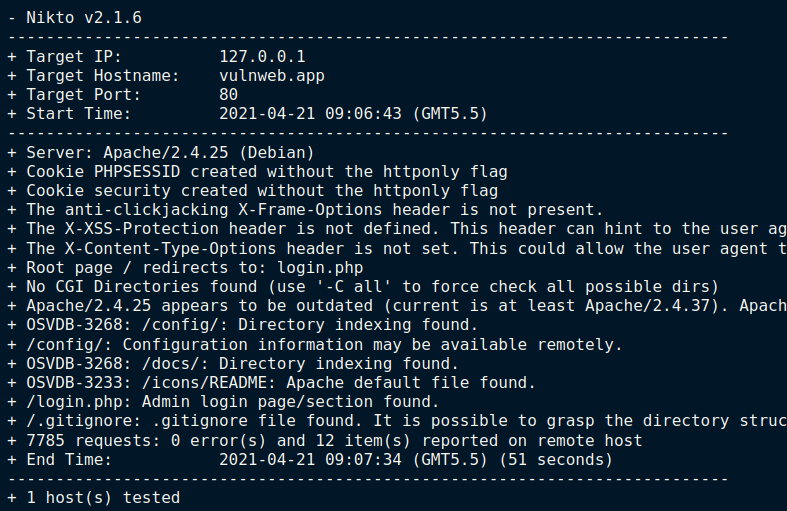Click the Apache outdated version warning
787x511 pixels.
click(398, 306)
